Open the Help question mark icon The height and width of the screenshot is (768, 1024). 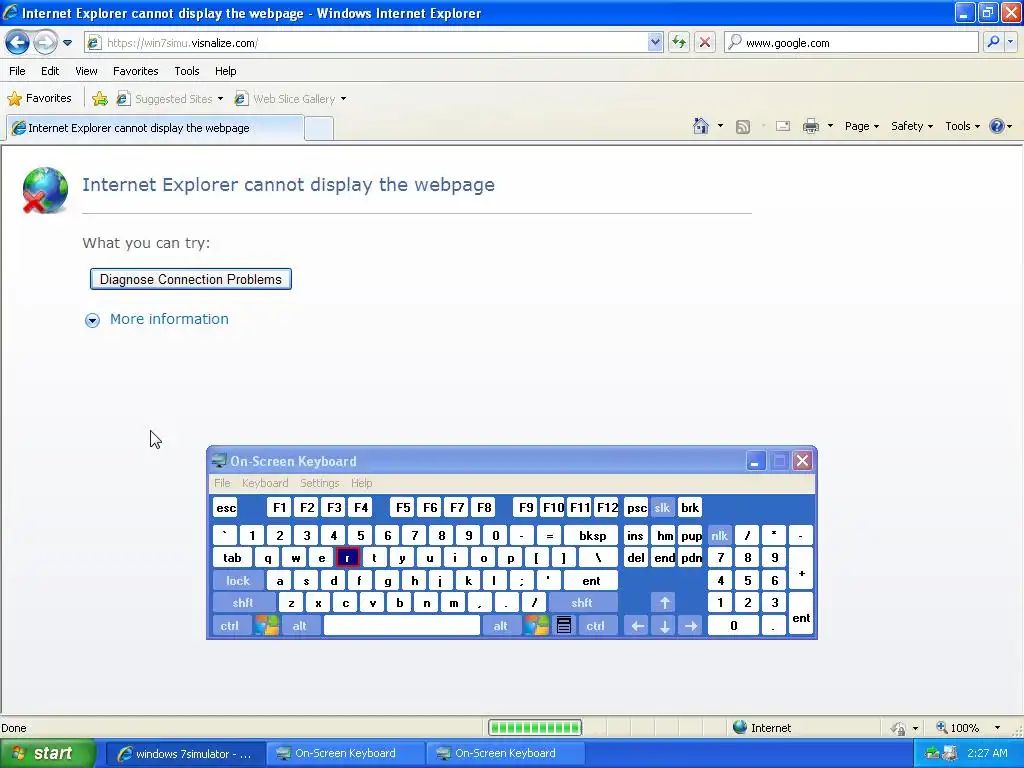tap(997, 126)
